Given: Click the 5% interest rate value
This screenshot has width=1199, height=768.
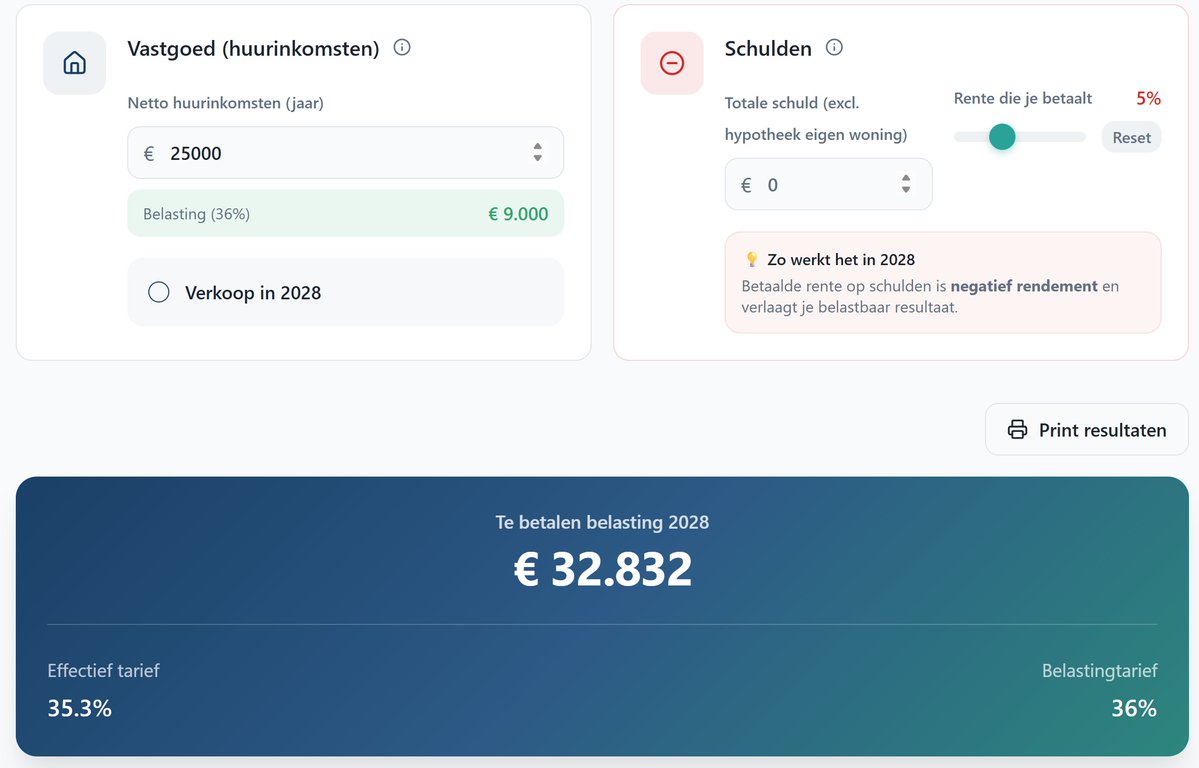Looking at the screenshot, I should tap(1148, 99).
